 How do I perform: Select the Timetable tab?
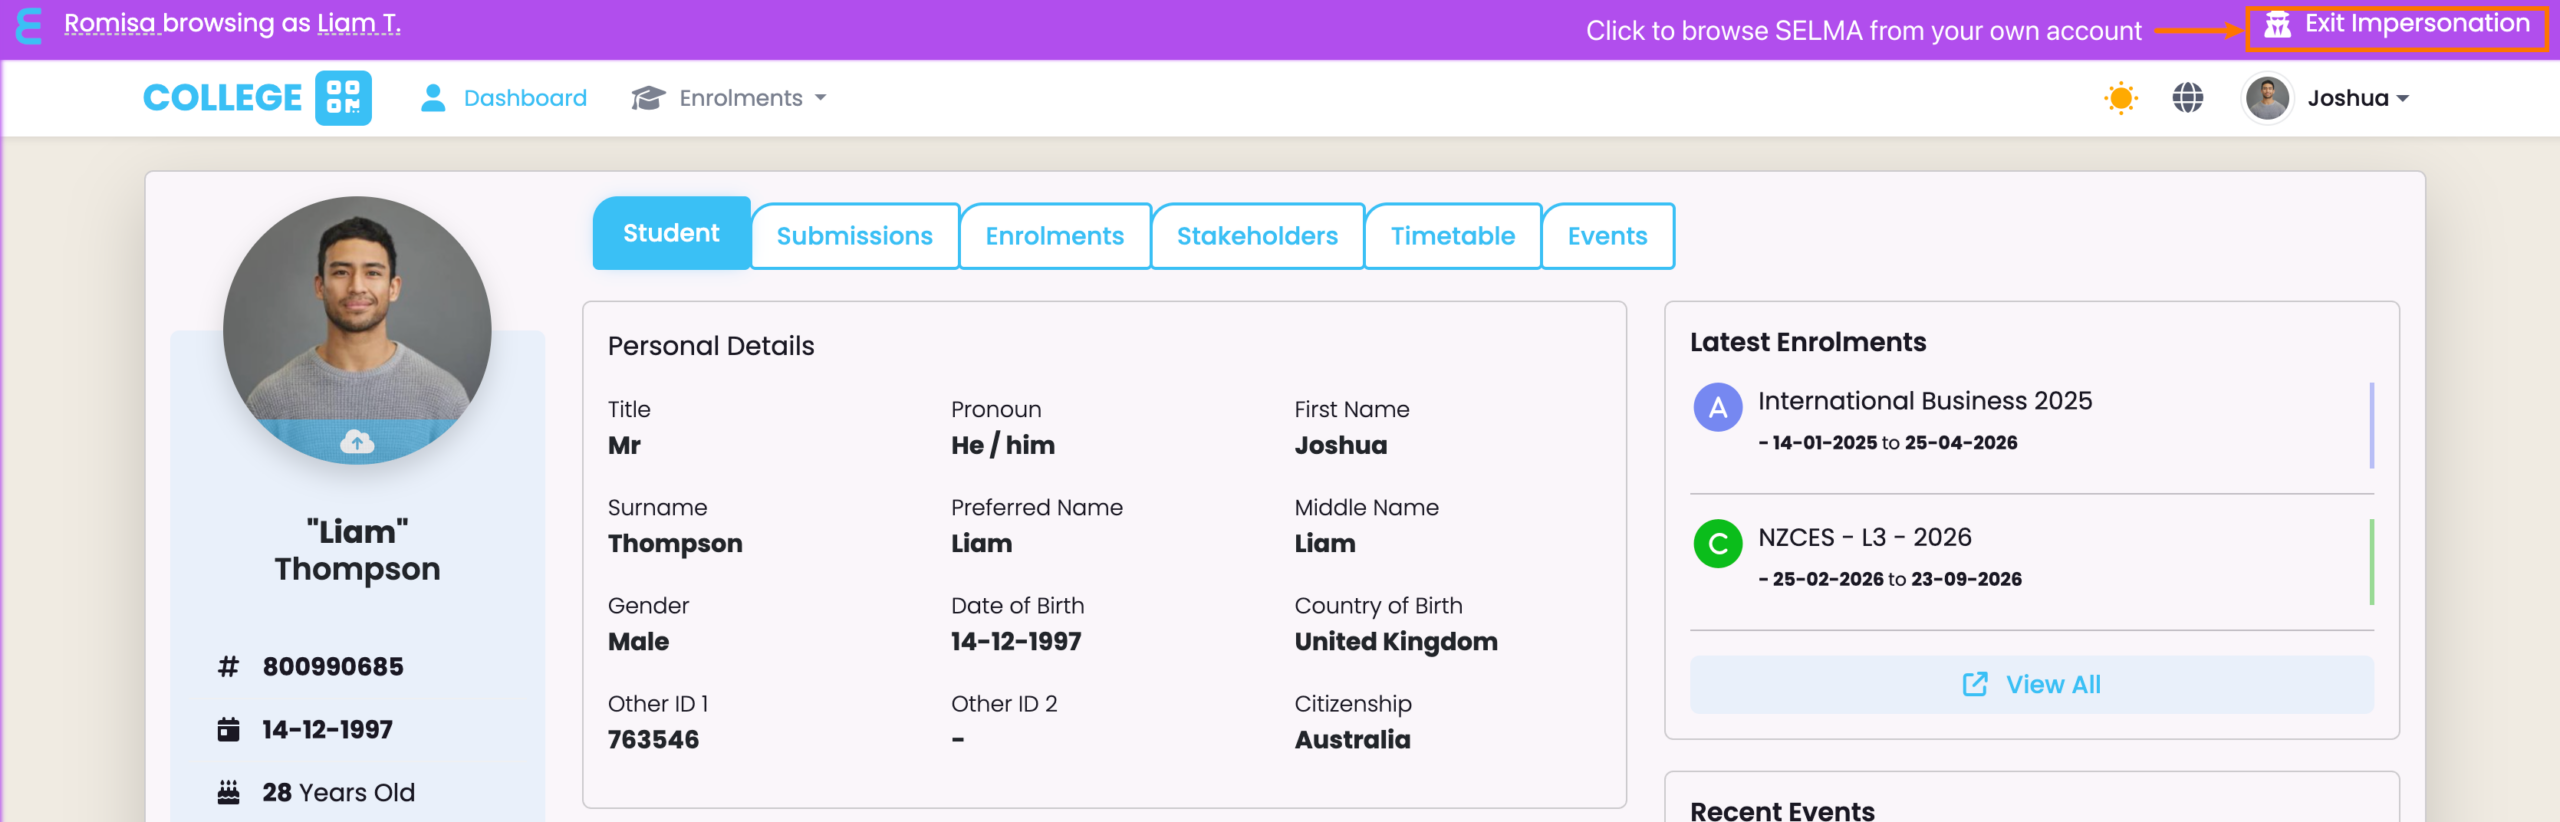[x=1452, y=236]
